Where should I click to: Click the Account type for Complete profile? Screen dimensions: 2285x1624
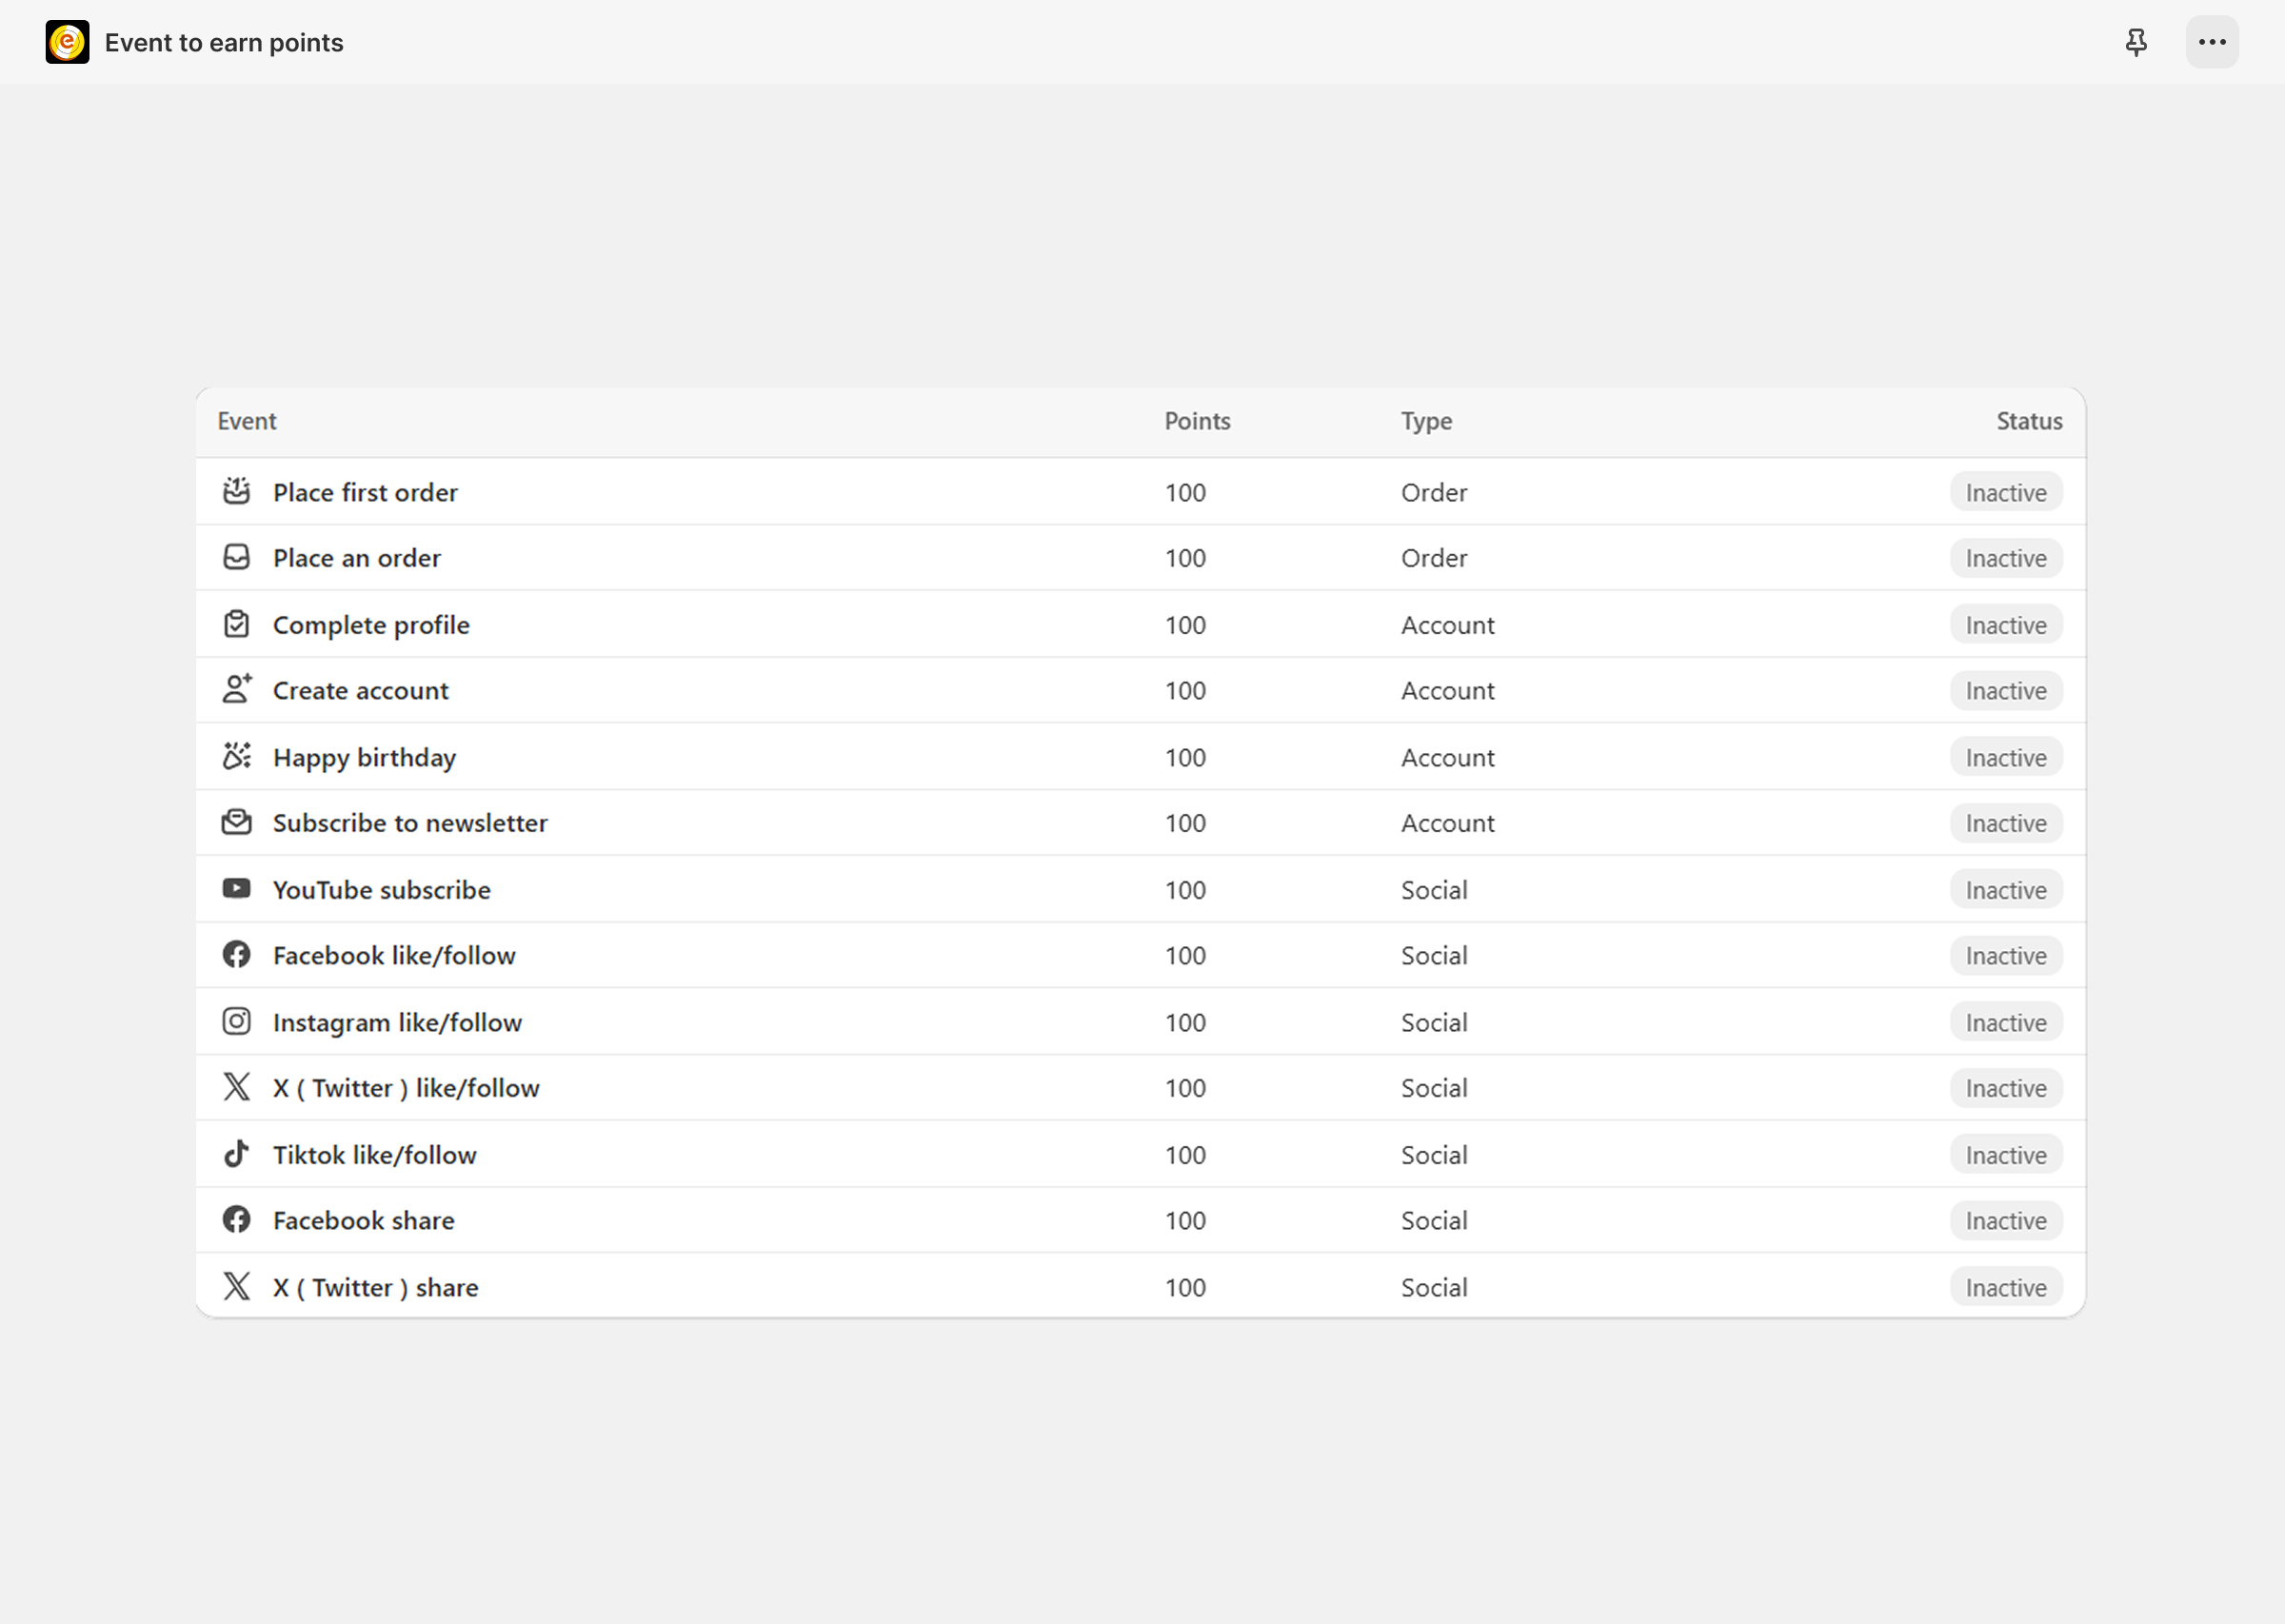1447,625
